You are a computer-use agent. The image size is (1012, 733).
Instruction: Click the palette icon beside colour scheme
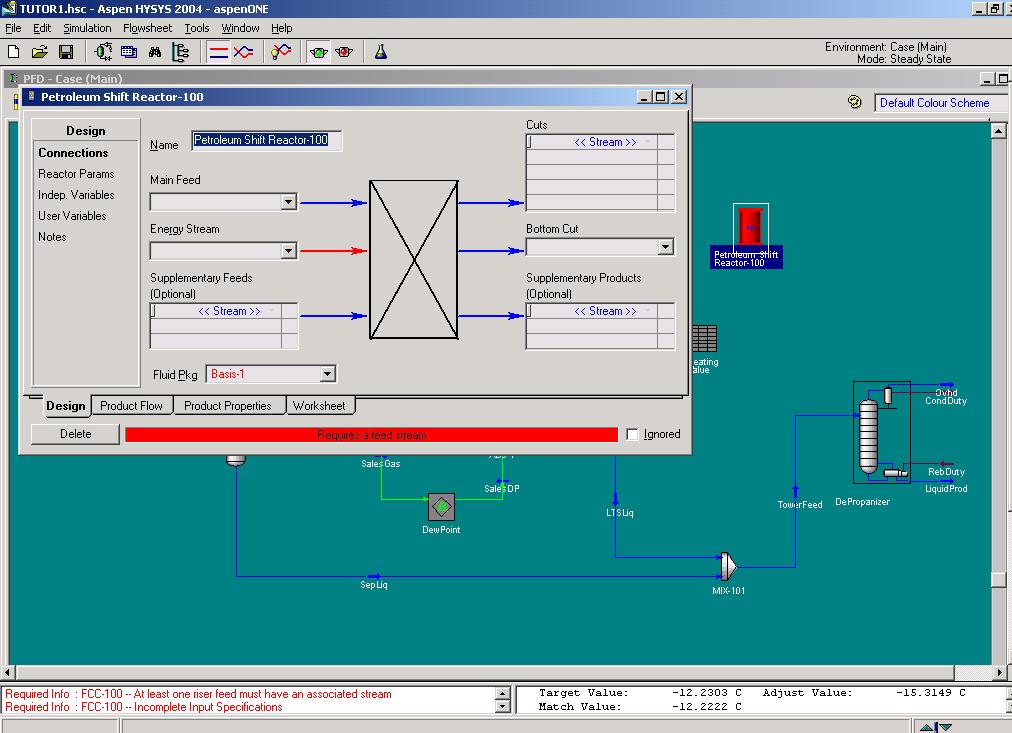(x=855, y=102)
